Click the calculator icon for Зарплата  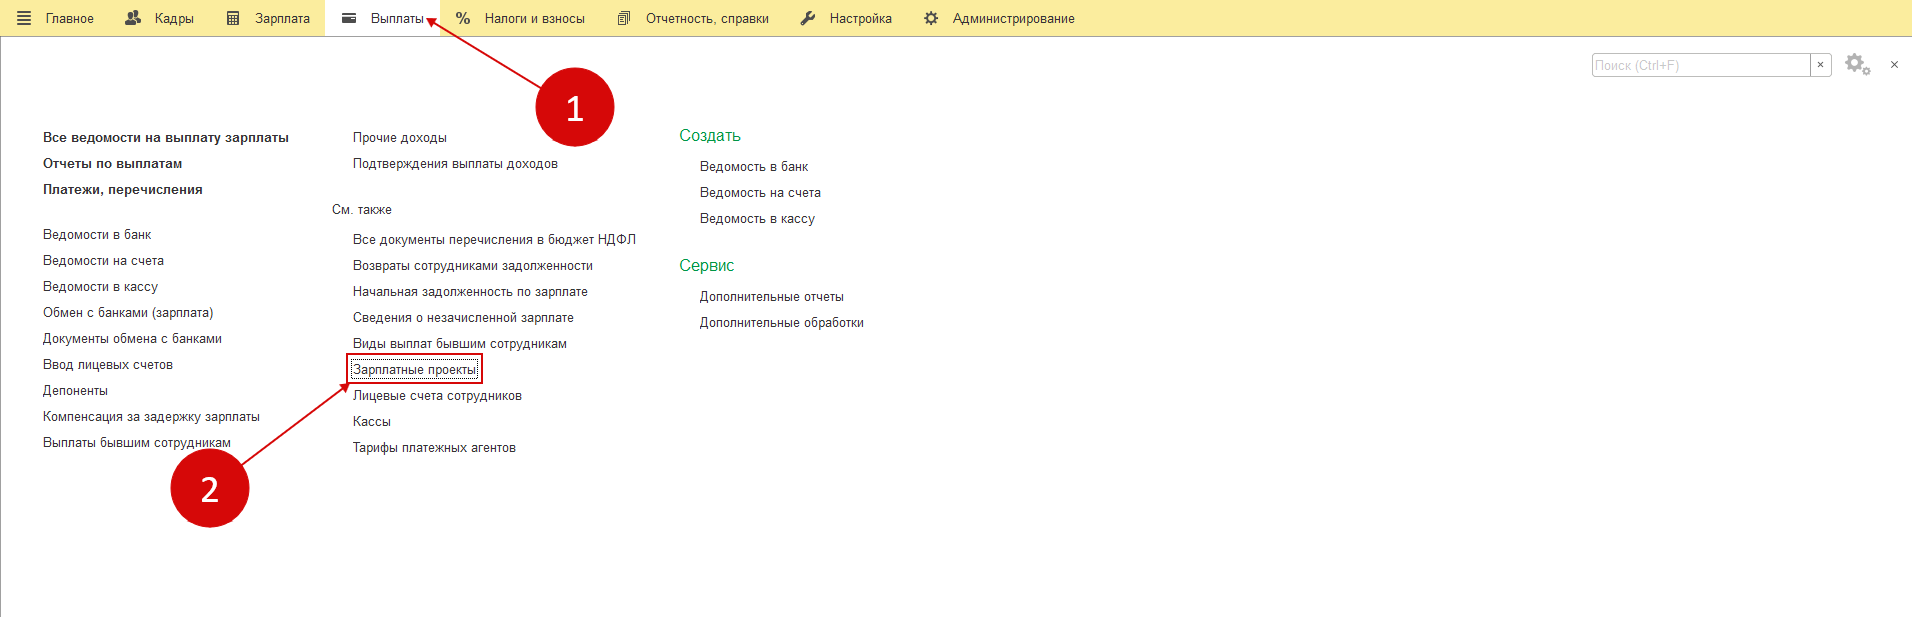[233, 18]
